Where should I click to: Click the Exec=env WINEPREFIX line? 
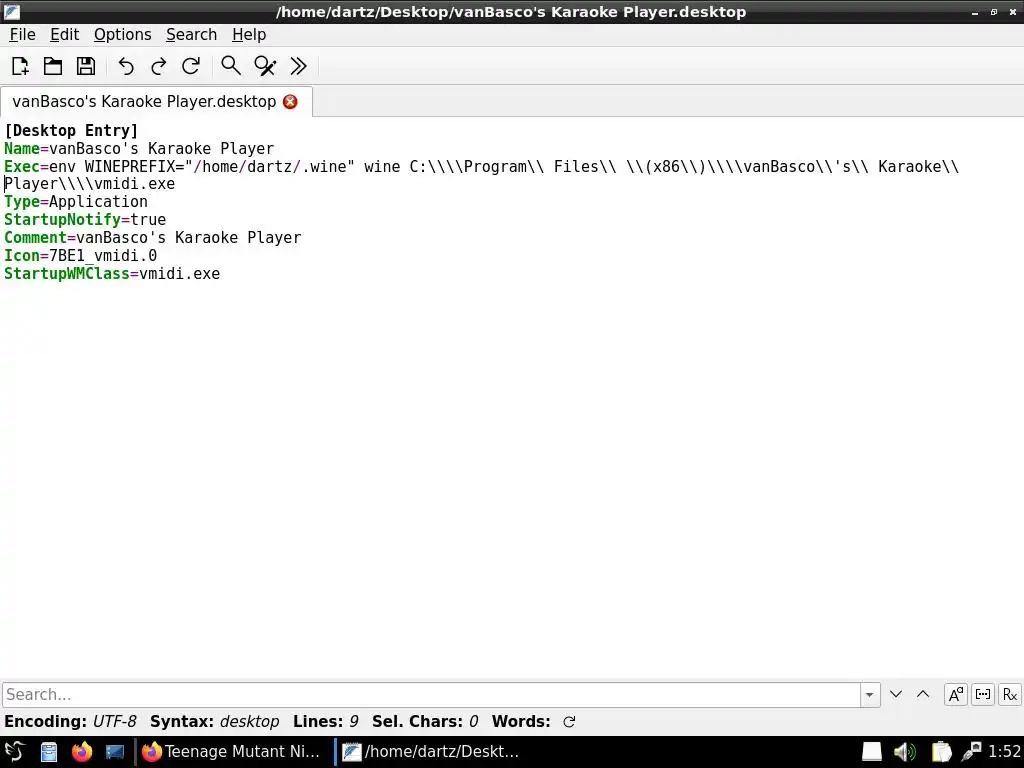(481, 167)
